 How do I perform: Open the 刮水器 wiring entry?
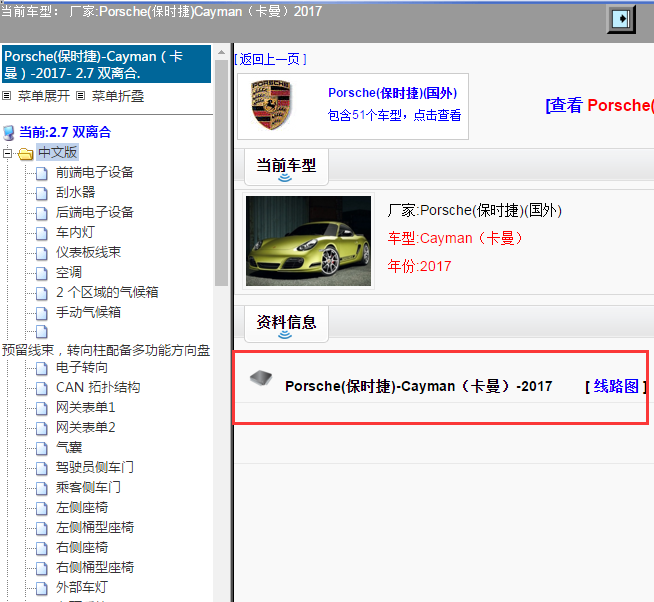click(75, 192)
